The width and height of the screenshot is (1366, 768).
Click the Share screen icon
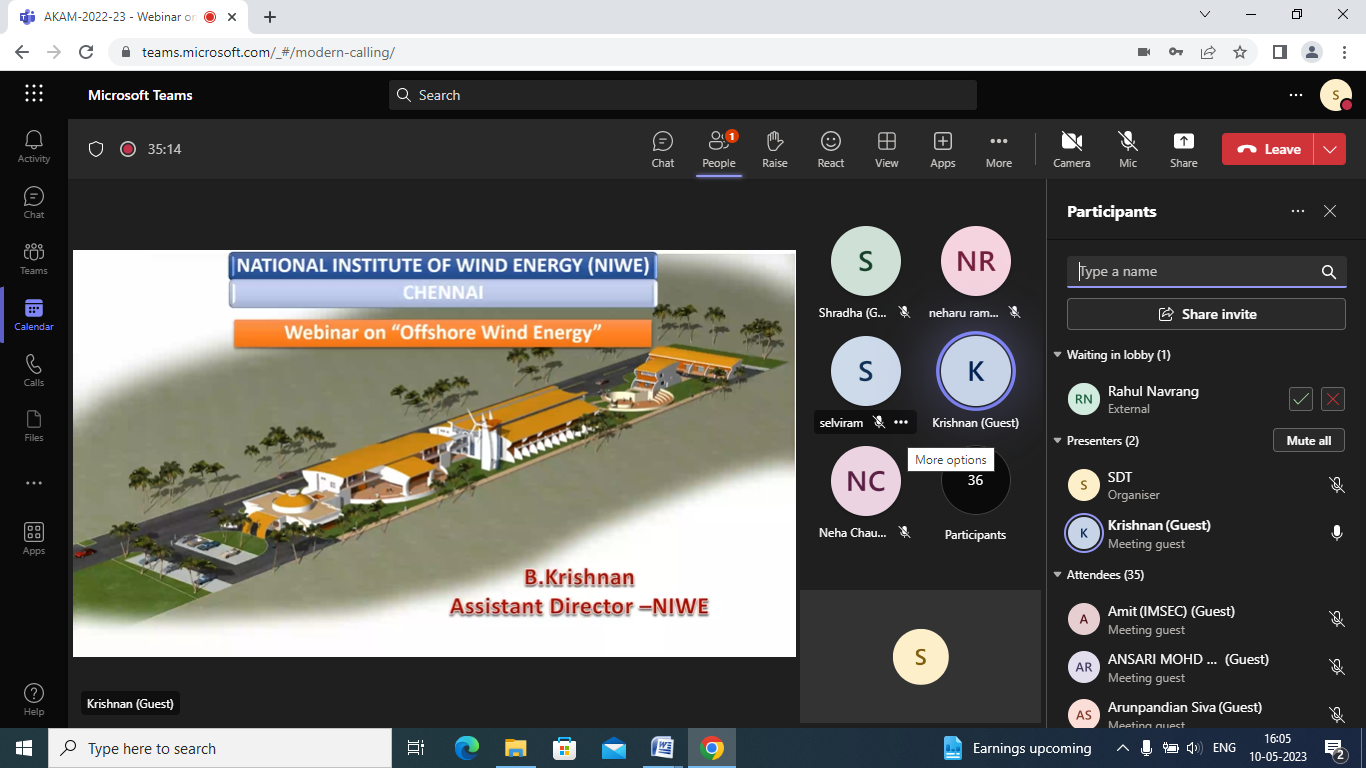pos(1183,149)
